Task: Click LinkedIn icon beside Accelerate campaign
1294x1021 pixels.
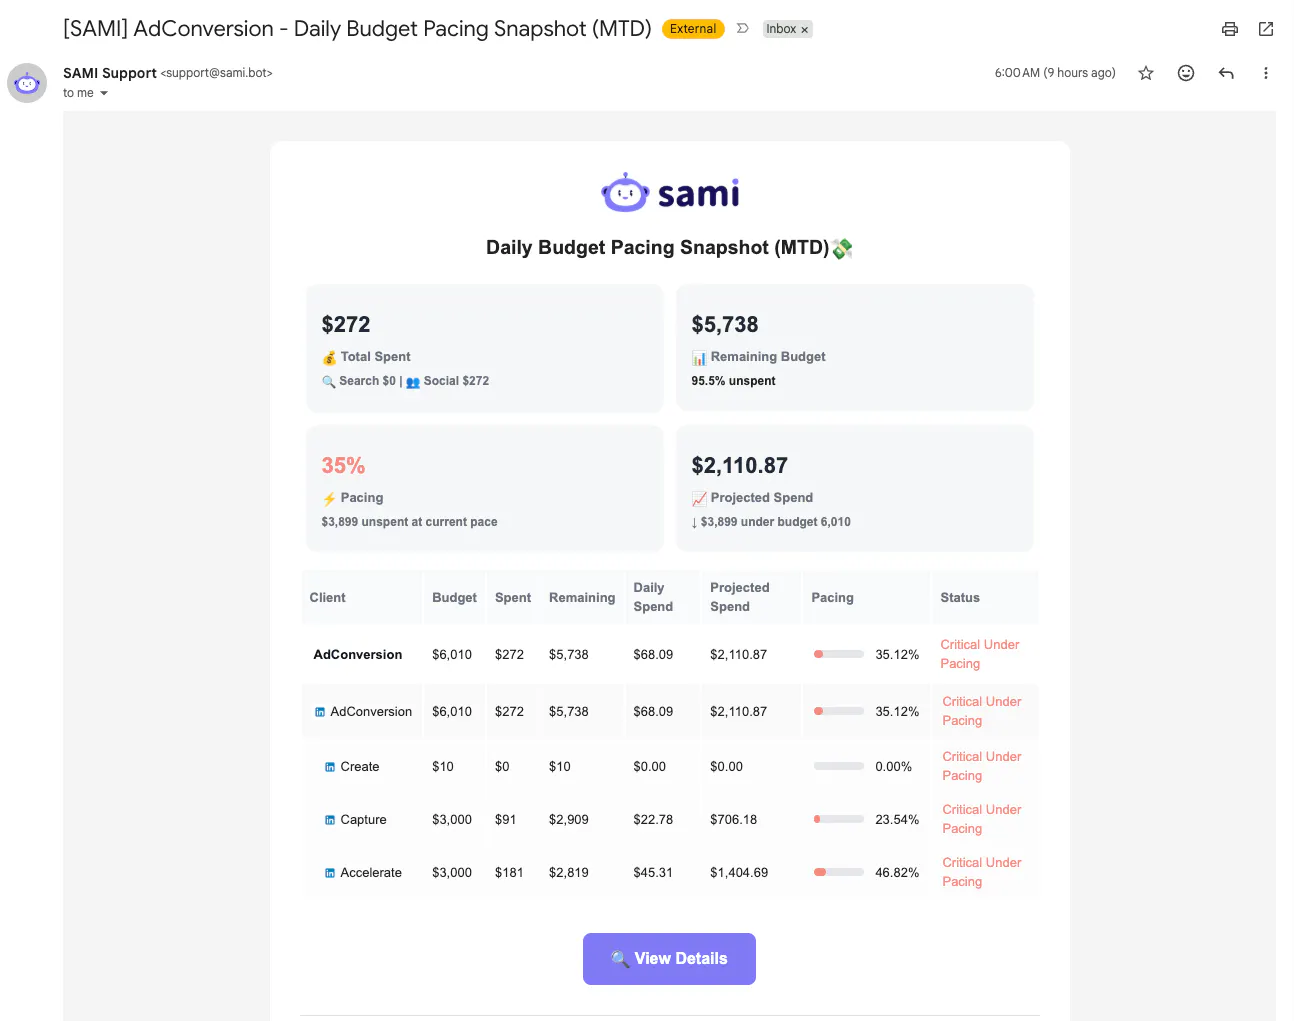Action: pyautogui.click(x=330, y=873)
